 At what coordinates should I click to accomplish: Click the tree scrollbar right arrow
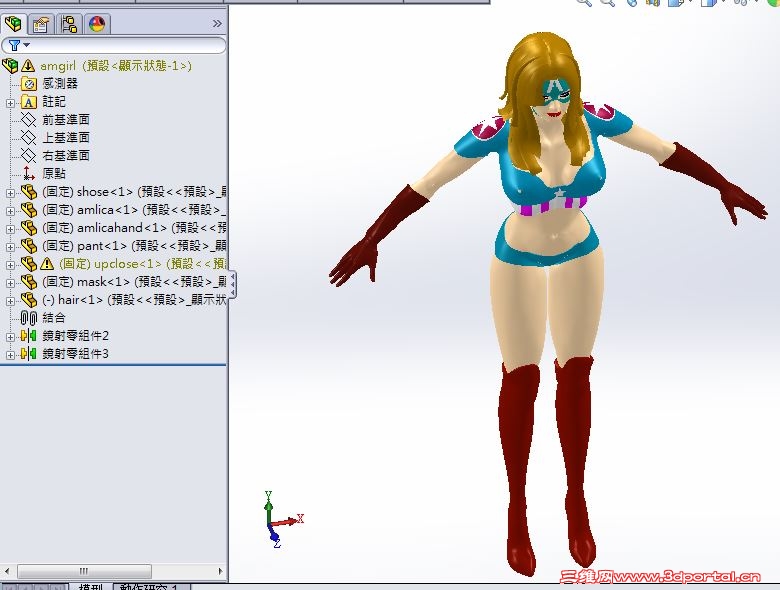(221, 571)
